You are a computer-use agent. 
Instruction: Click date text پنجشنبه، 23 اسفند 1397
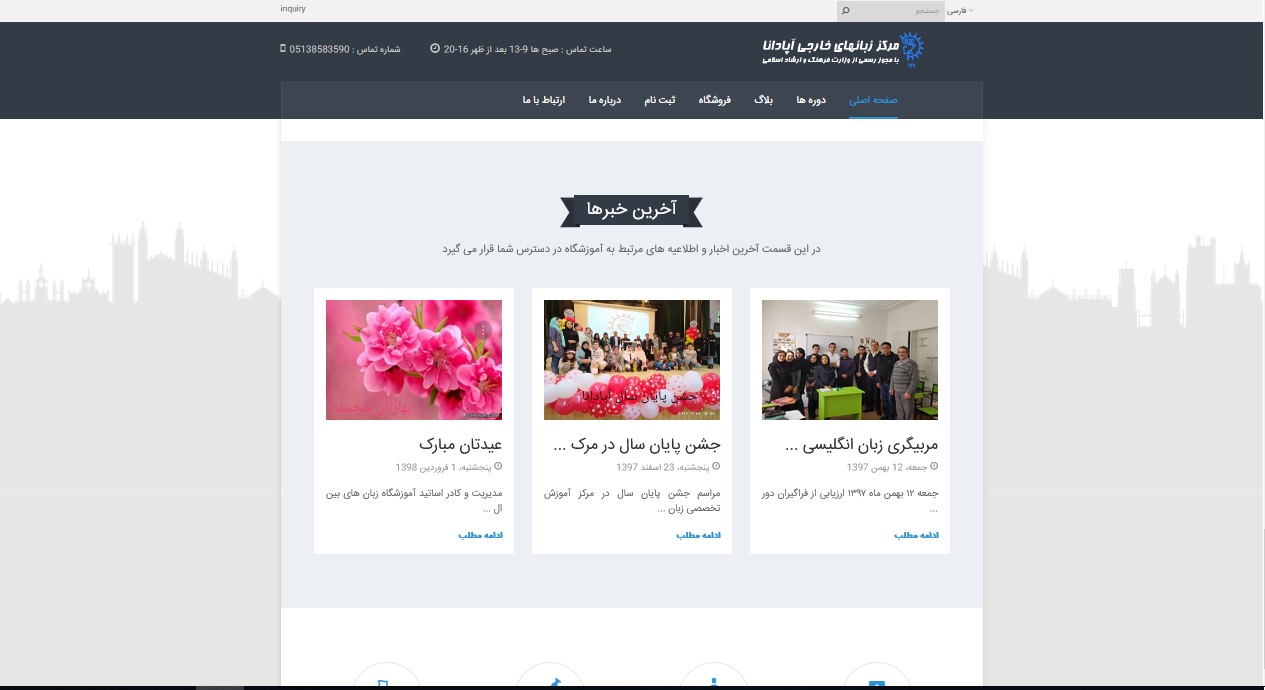tap(663, 467)
